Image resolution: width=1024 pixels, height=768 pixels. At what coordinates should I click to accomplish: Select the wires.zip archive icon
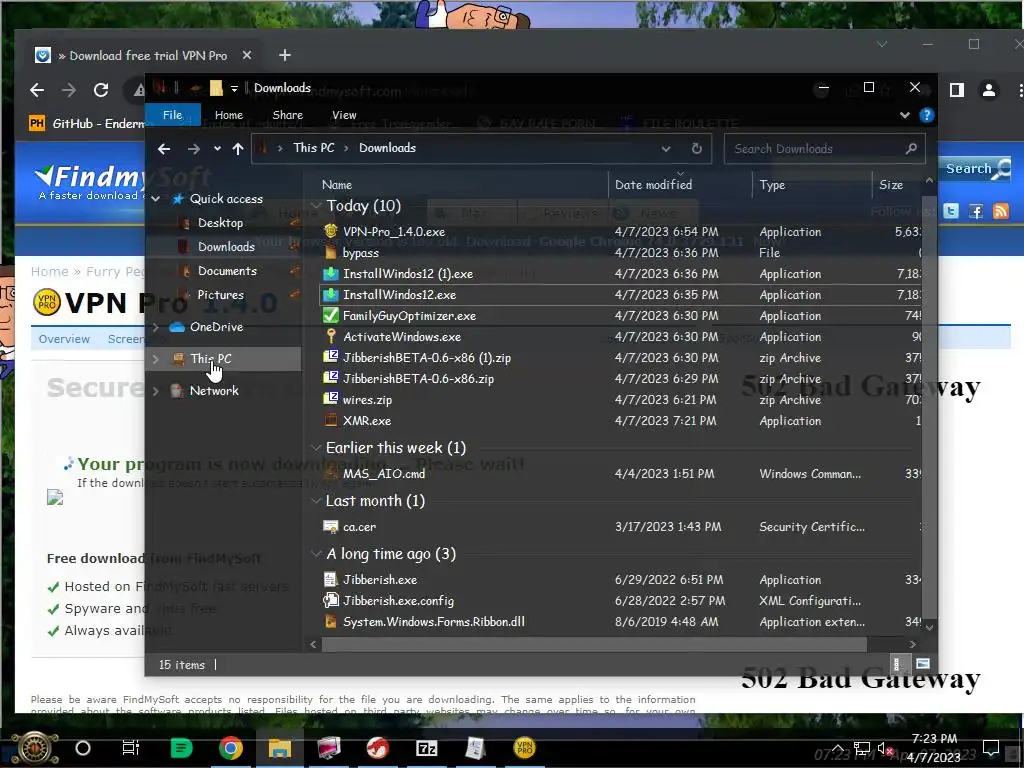click(x=331, y=399)
